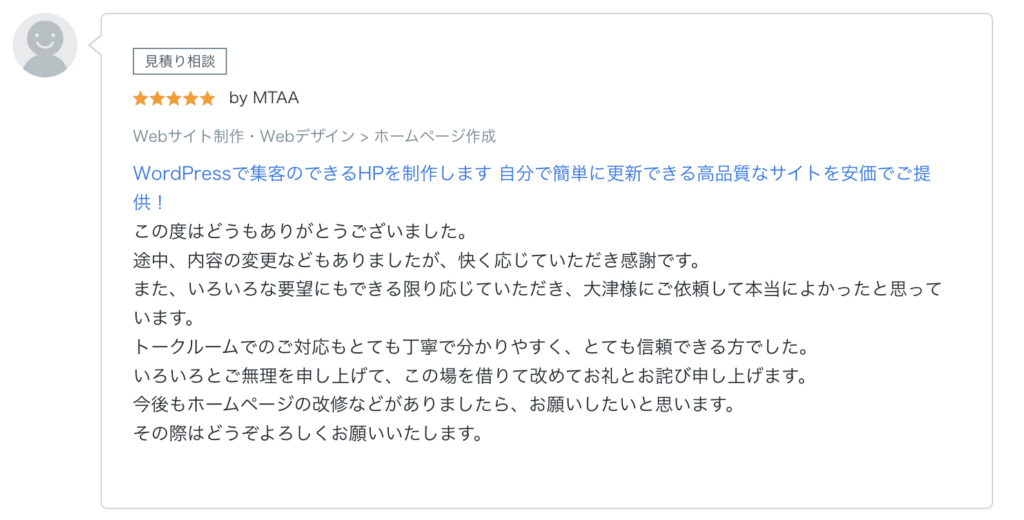Open the ホームページ作成 subcategory breadcrumb
This screenshot has width=1024, height=520.
(x=435, y=136)
